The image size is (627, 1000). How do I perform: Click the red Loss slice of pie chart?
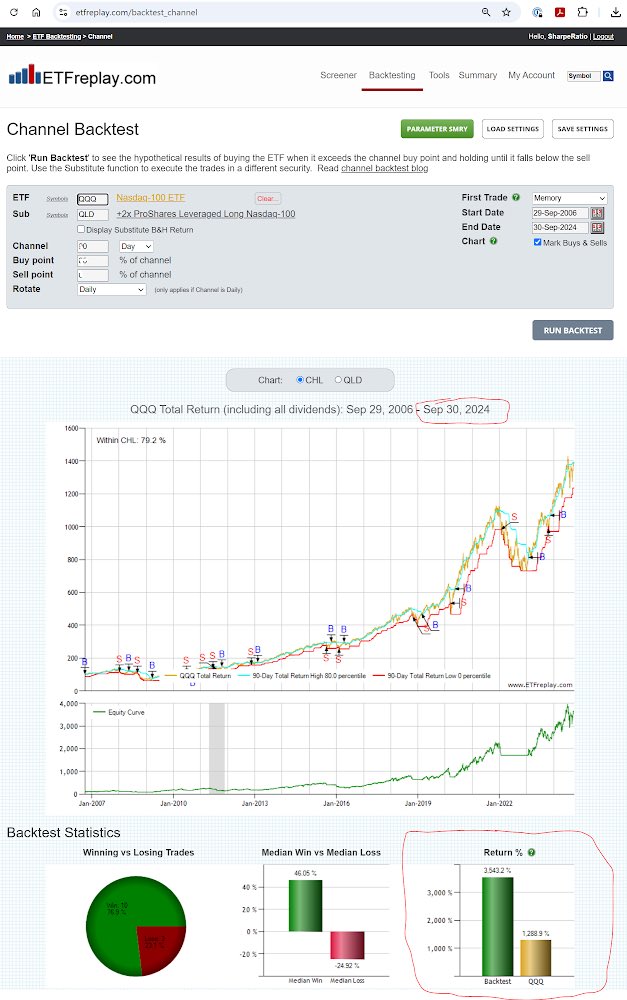pos(161,947)
